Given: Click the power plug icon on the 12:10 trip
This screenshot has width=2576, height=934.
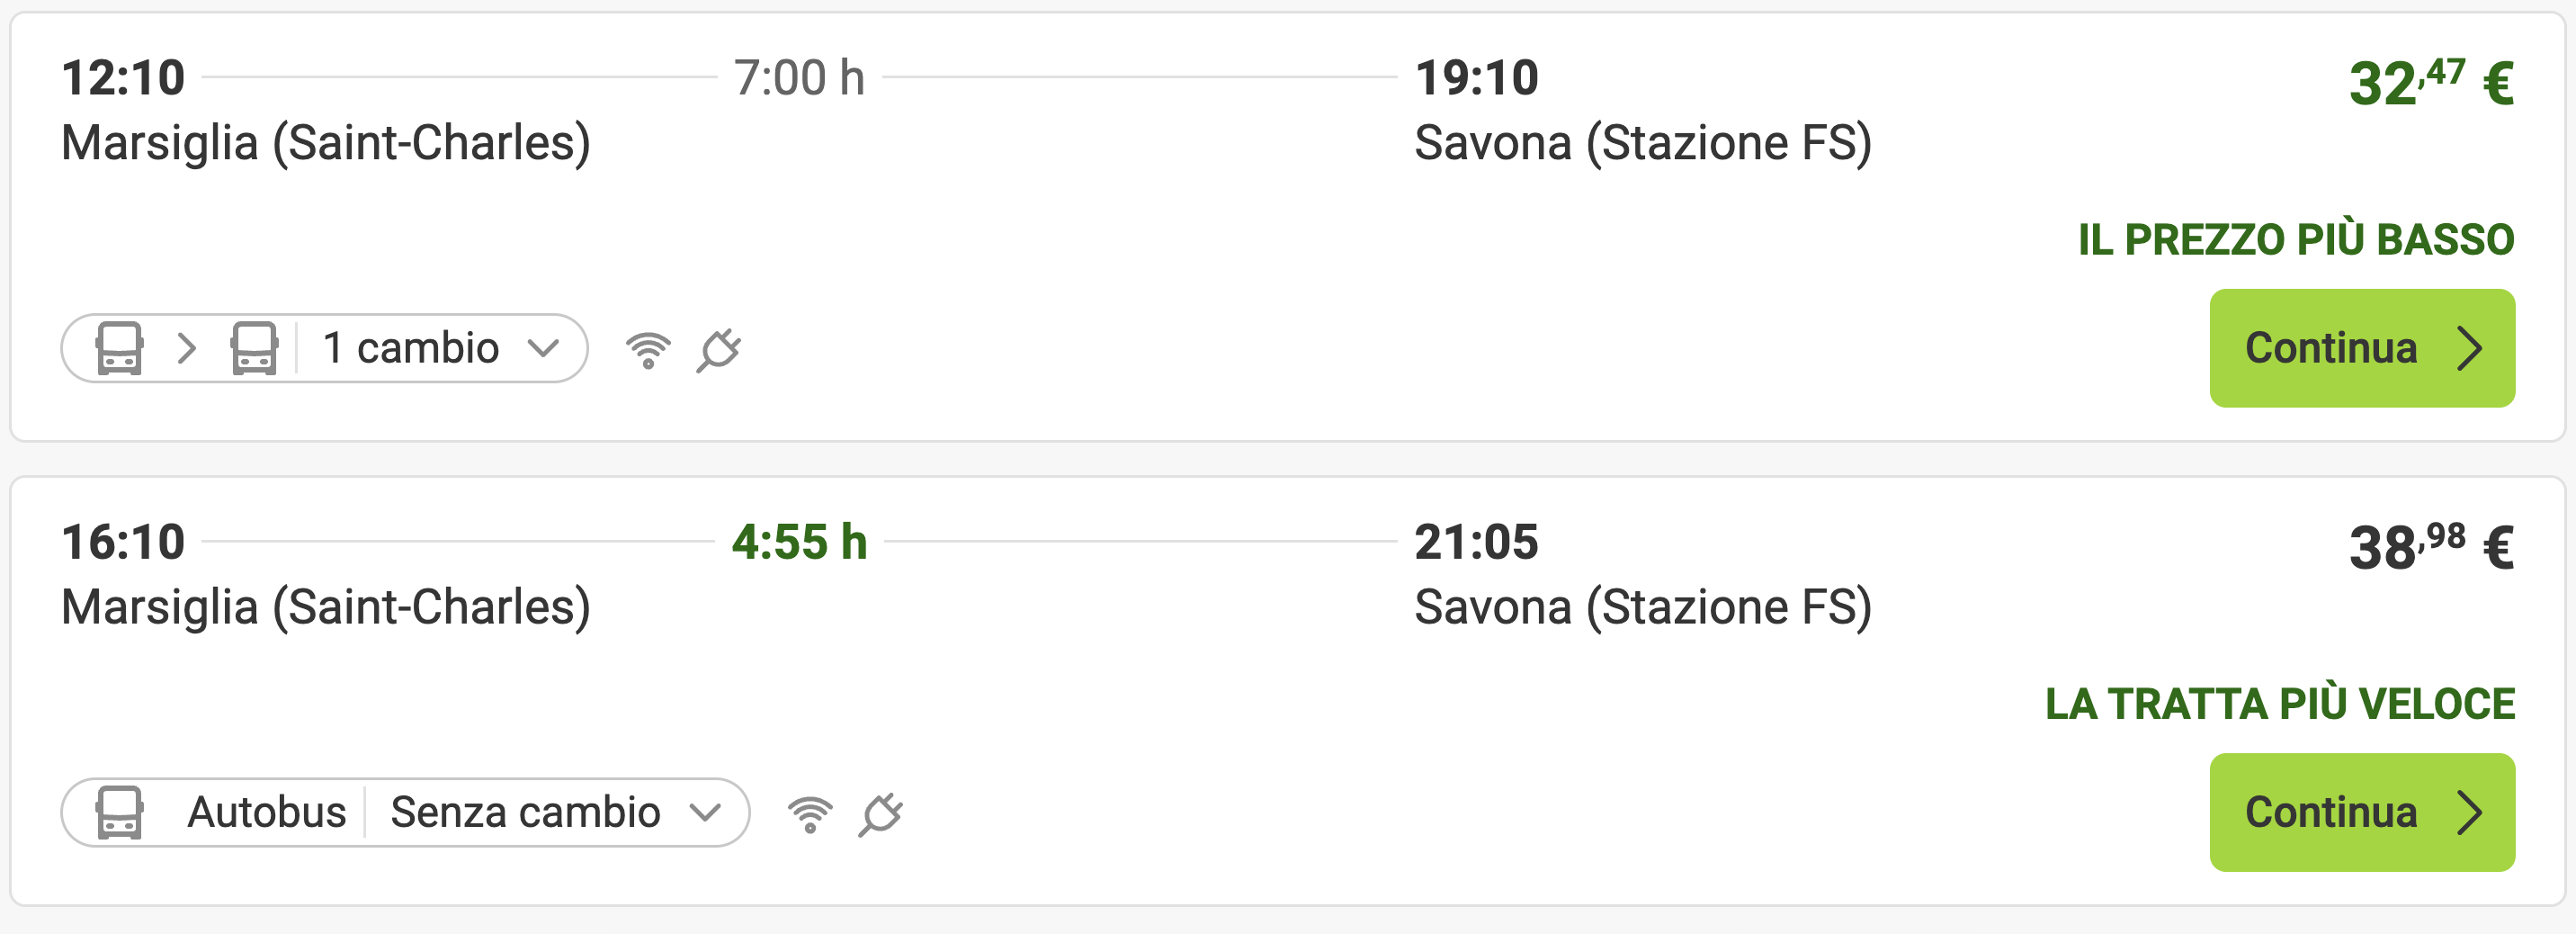Looking at the screenshot, I should (x=719, y=350).
